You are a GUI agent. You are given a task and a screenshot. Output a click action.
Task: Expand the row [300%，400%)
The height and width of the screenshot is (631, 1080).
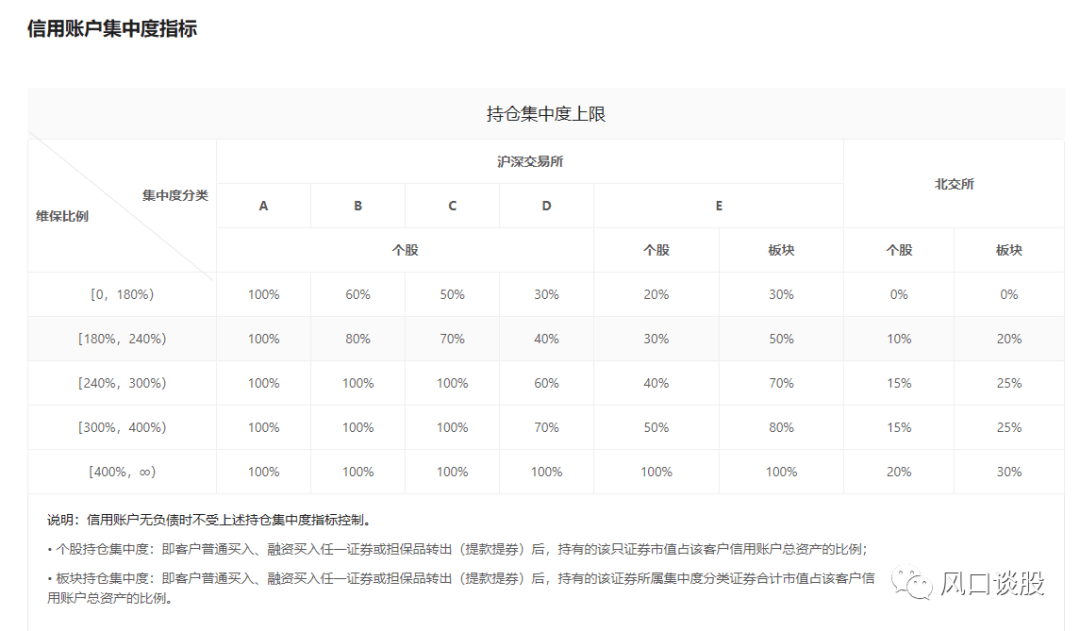[122, 427]
